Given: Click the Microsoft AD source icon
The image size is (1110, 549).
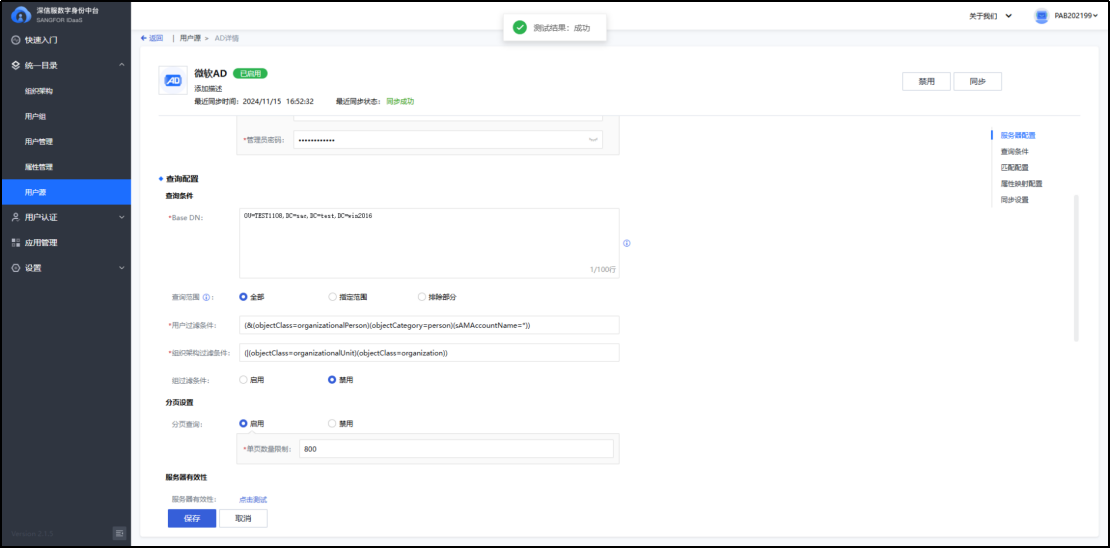Looking at the screenshot, I should (173, 81).
